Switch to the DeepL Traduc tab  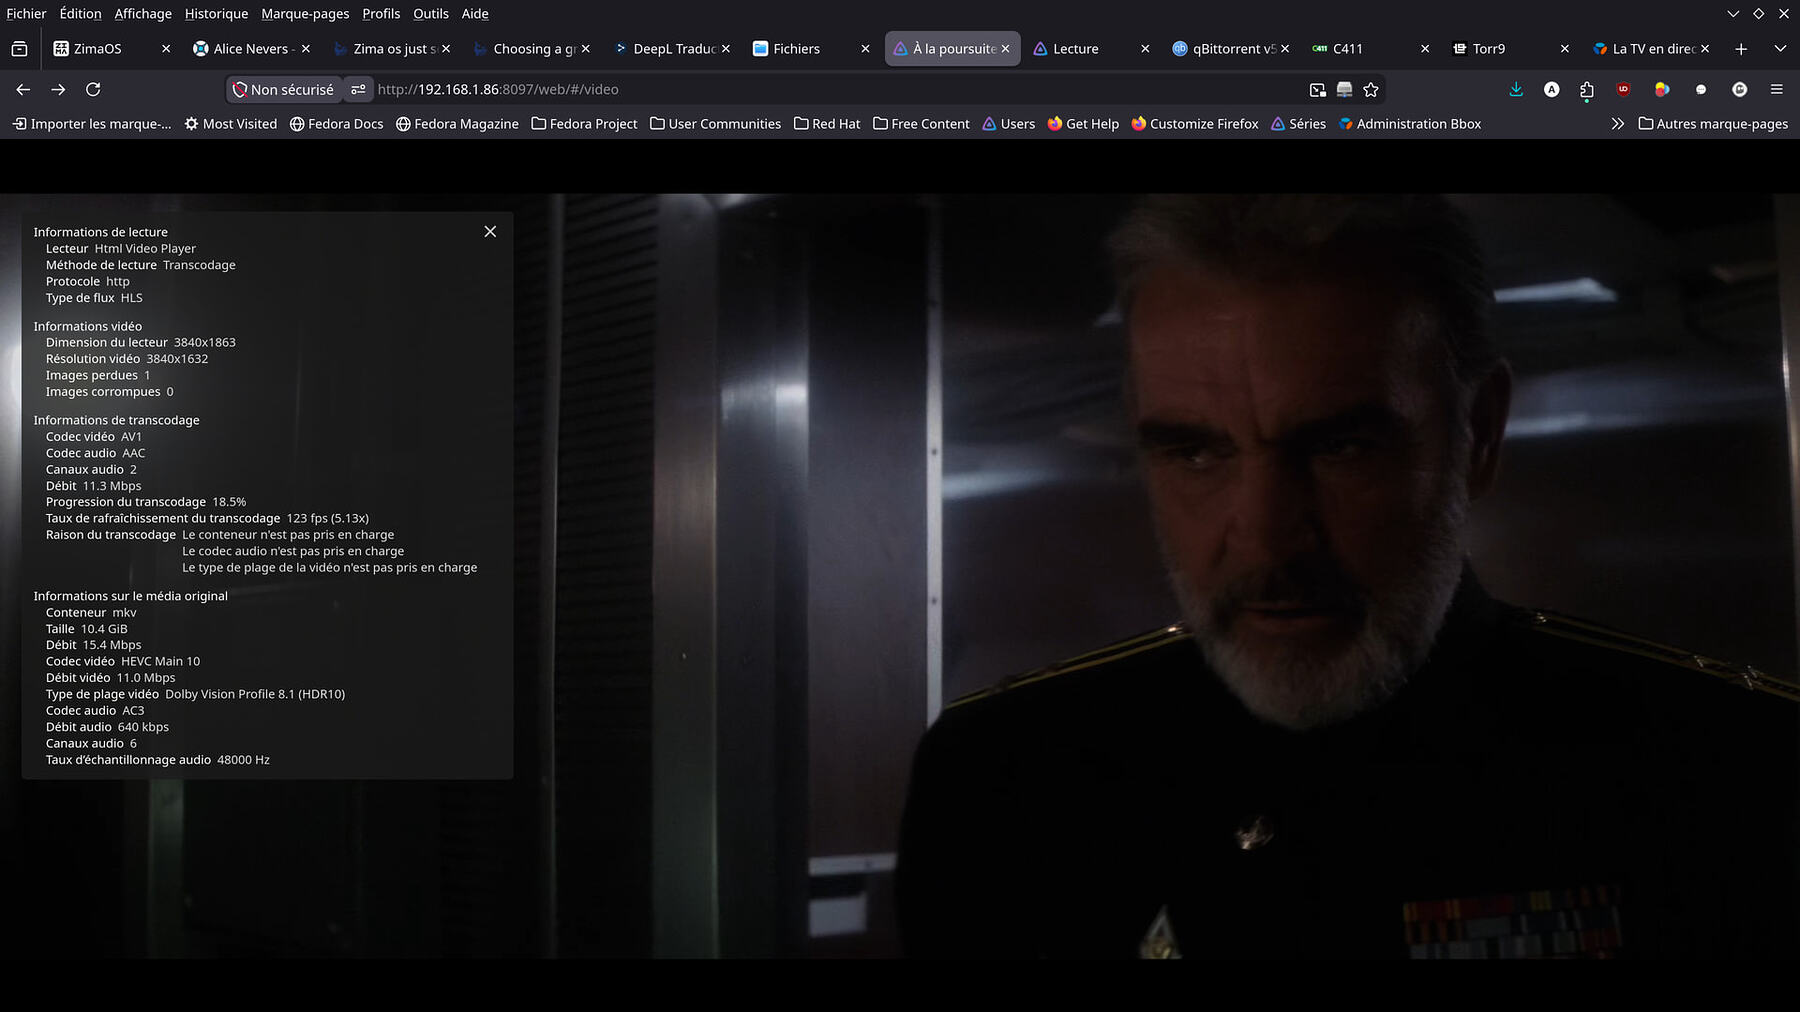(674, 49)
